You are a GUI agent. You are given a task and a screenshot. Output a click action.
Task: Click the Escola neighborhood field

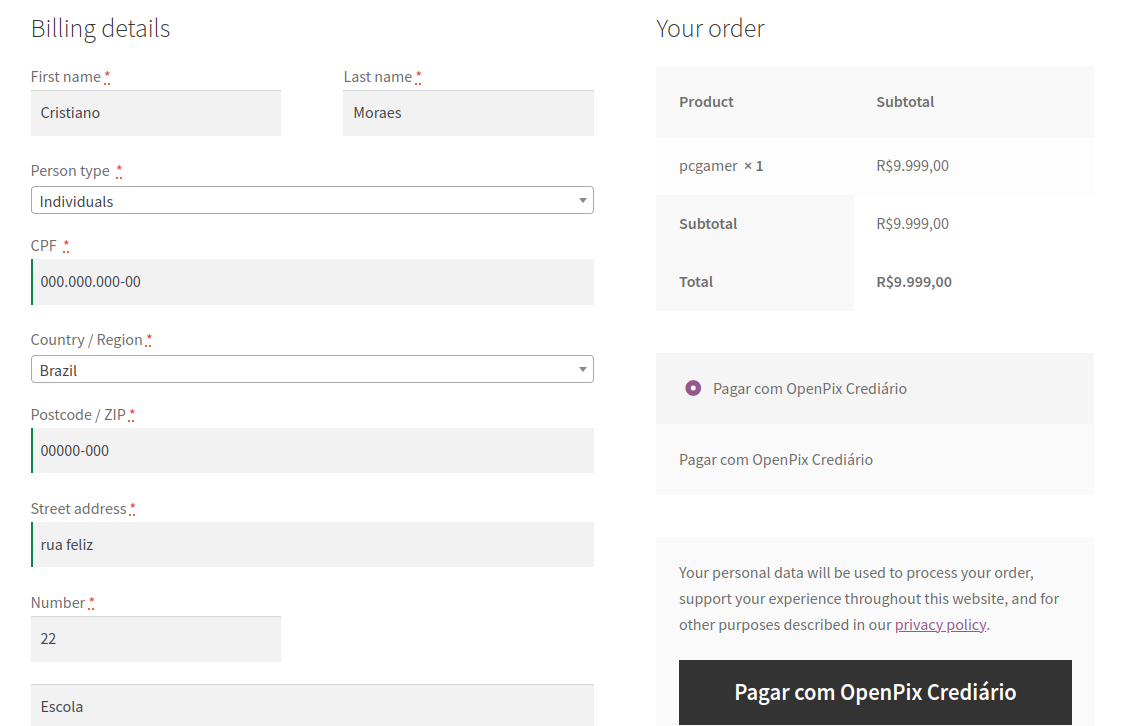(x=312, y=706)
